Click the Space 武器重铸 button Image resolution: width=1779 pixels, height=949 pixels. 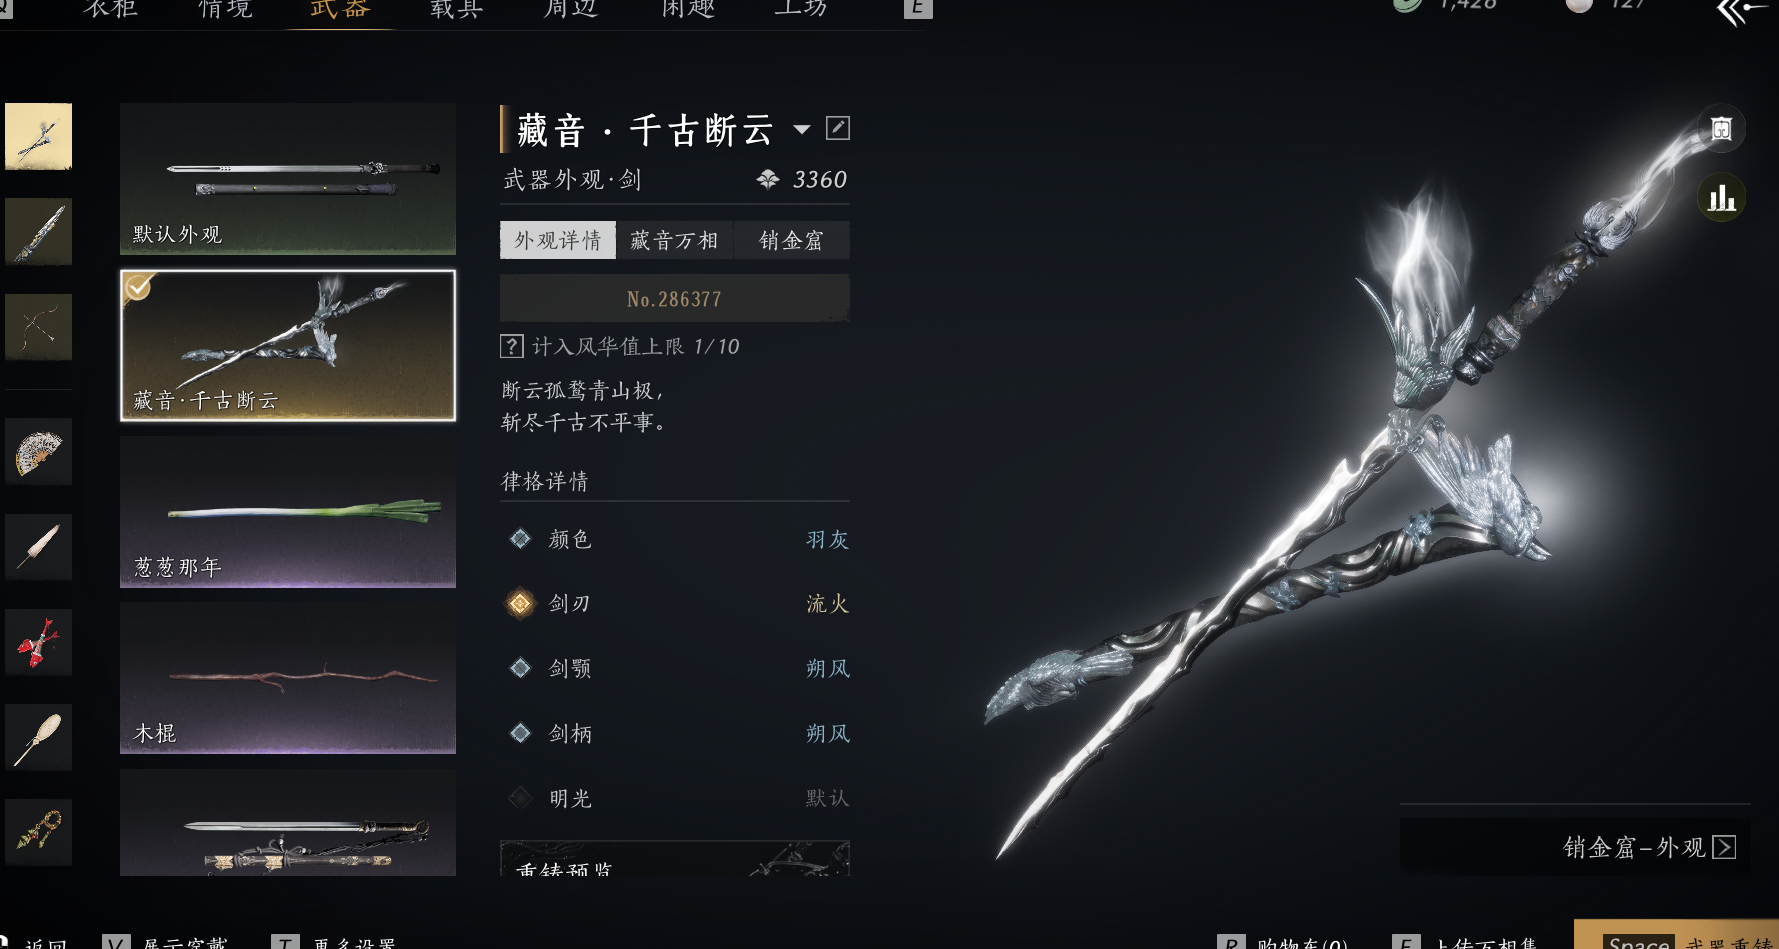point(1676,935)
